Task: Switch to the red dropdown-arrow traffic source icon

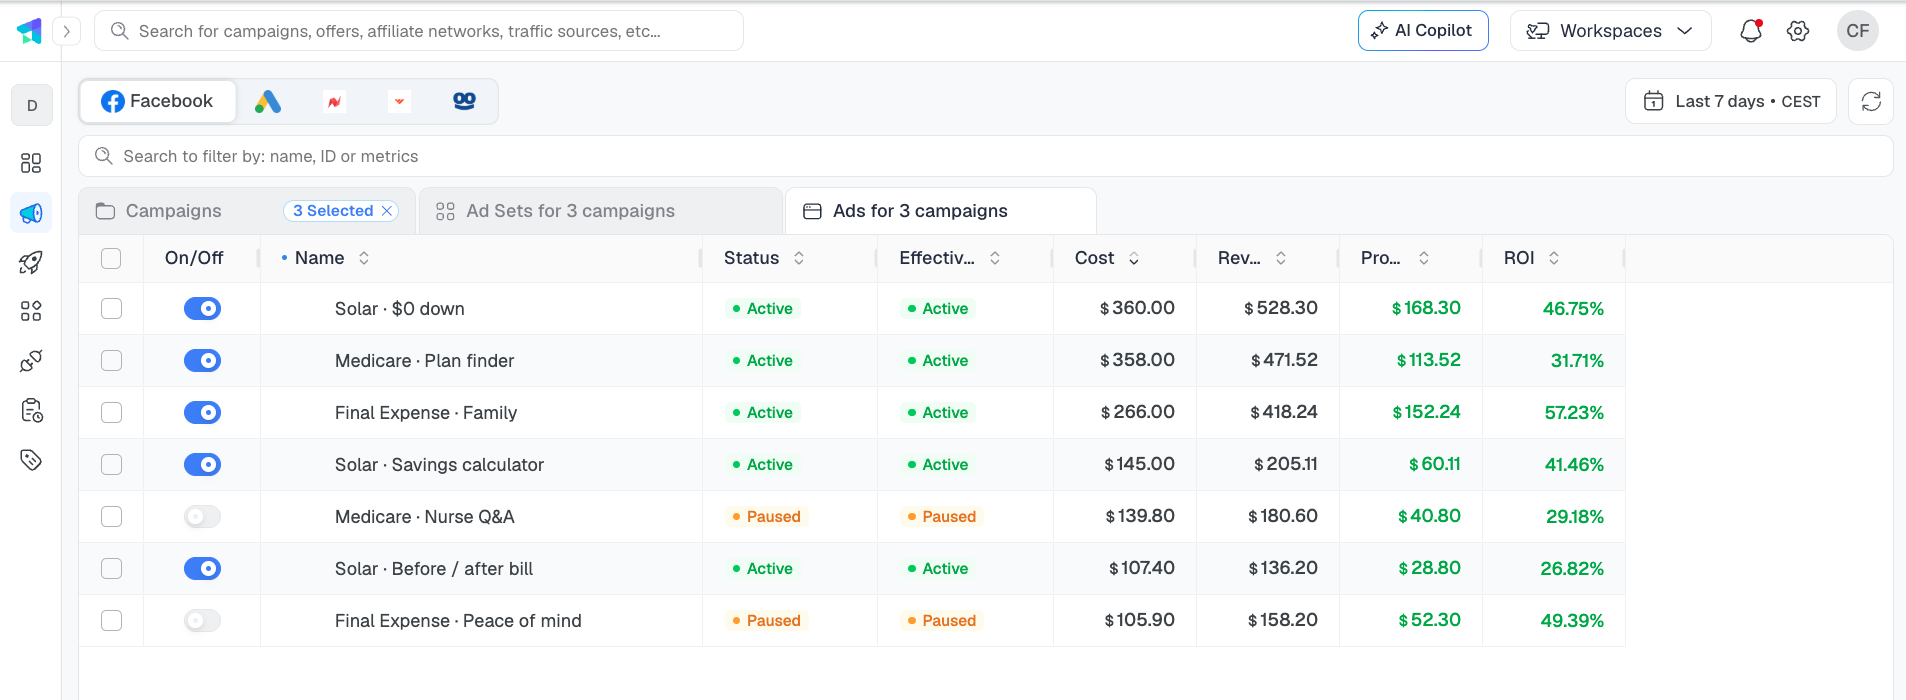Action: [x=399, y=101]
